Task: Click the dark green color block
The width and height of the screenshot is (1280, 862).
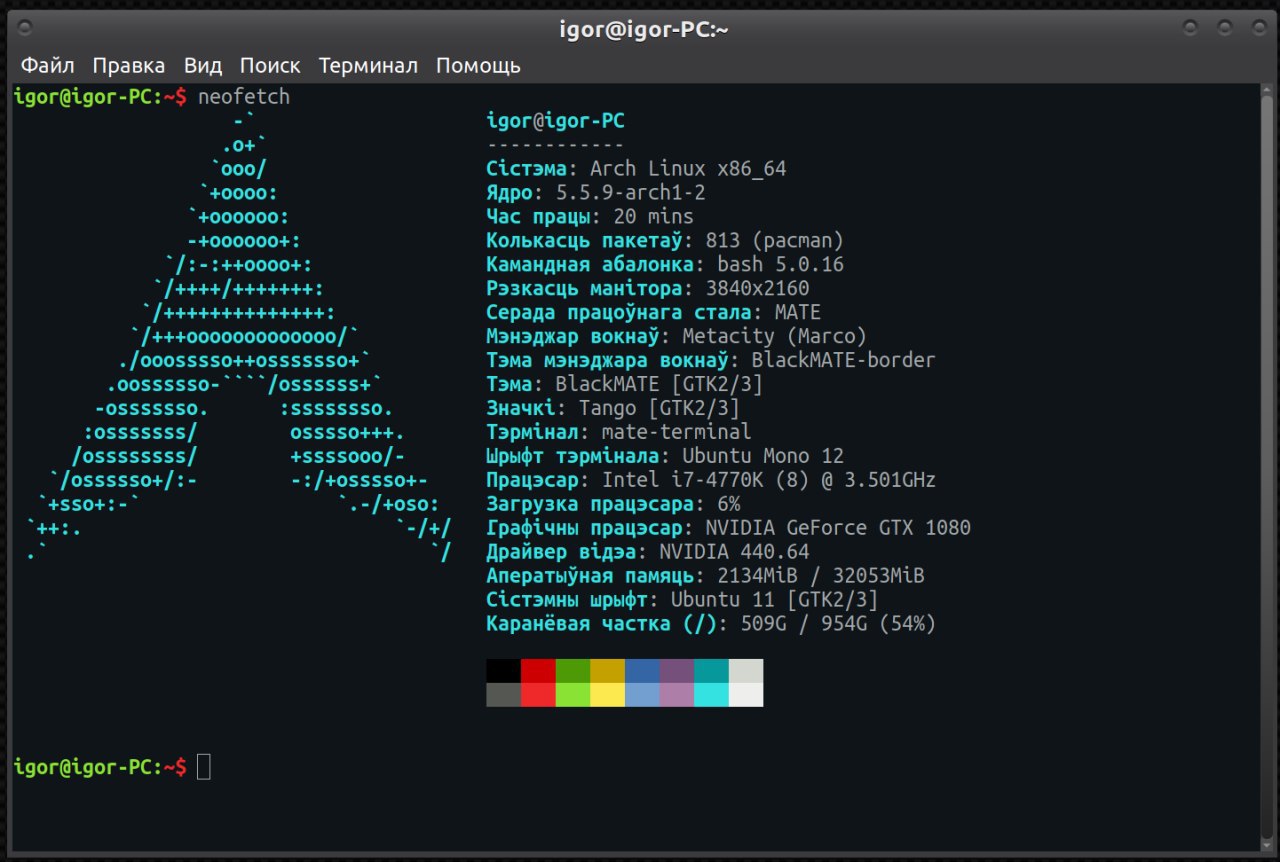Action: (573, 671)
